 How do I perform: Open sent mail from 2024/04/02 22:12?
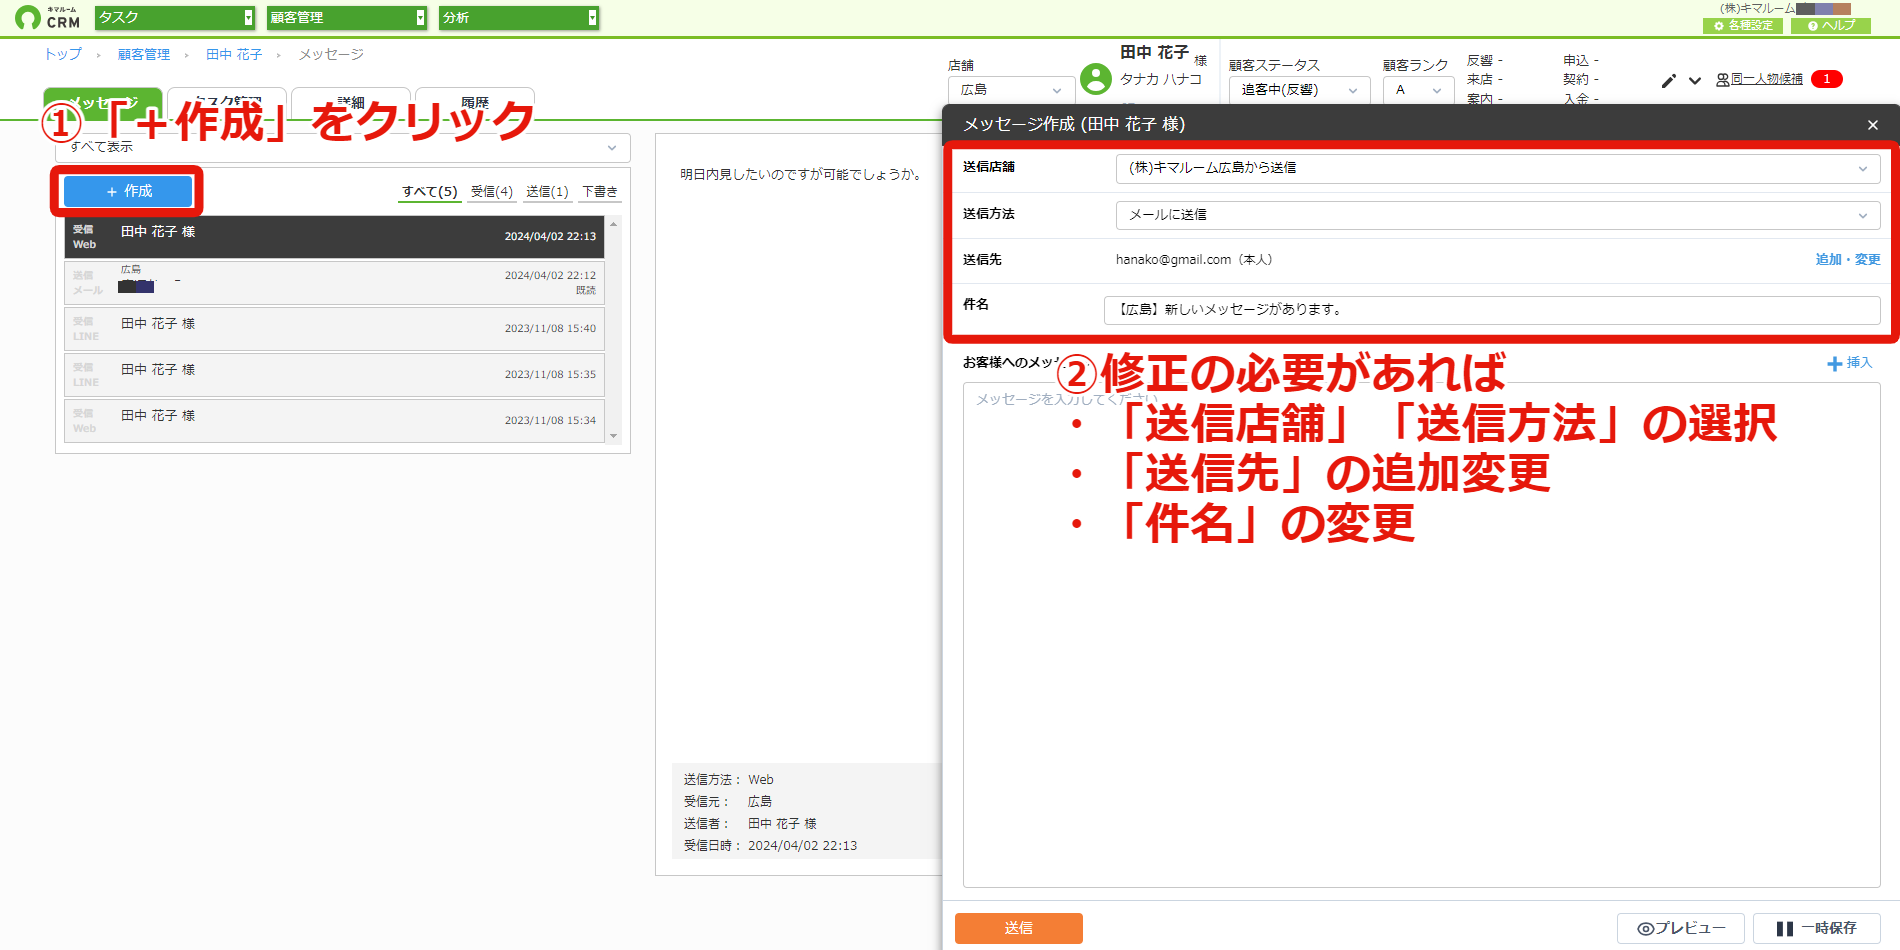point(335,283)
